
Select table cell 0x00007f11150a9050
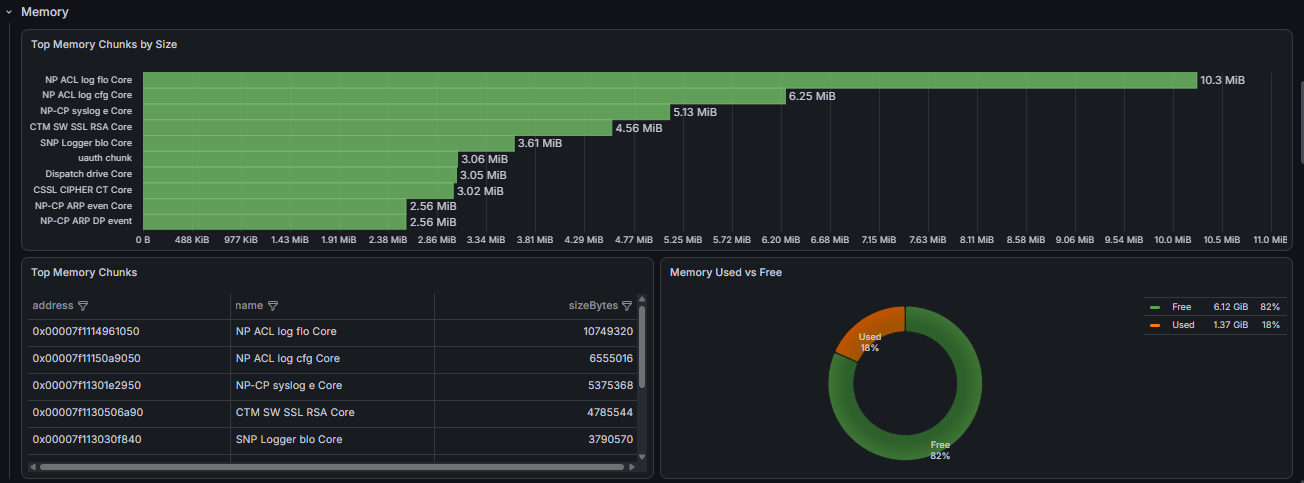pos(130,358)
